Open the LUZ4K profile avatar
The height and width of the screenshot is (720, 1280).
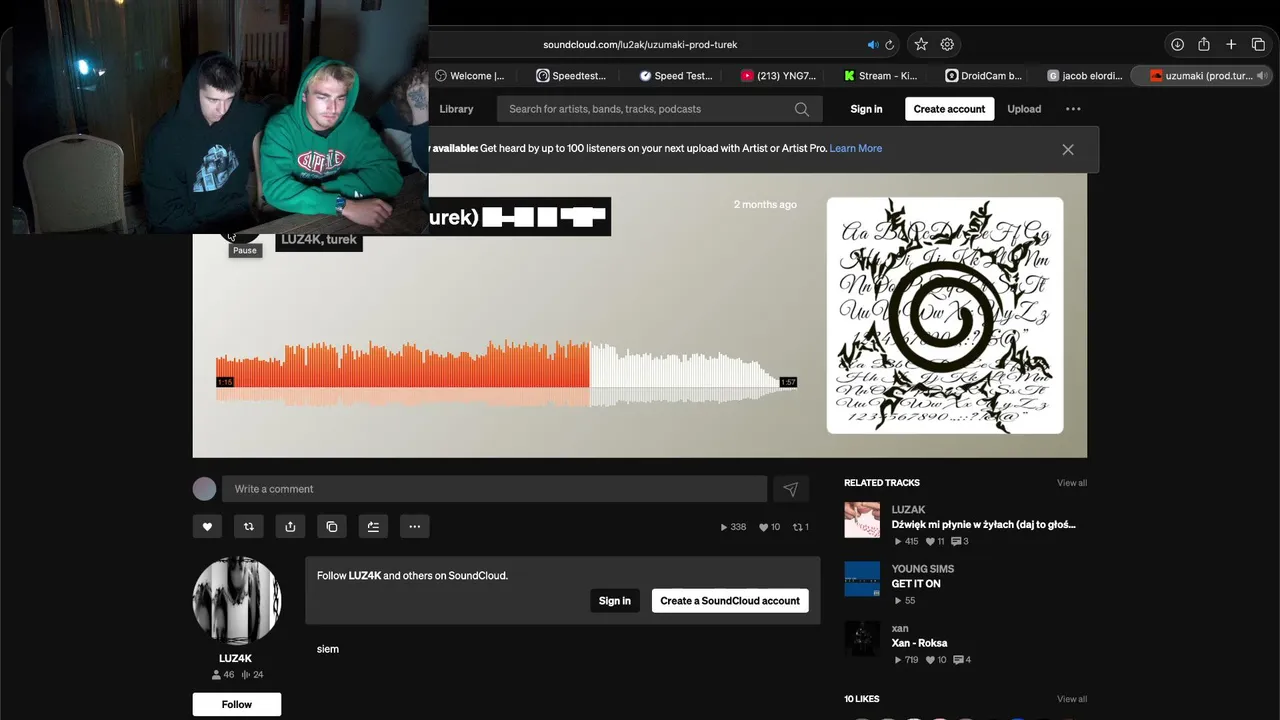(x=237, y=601)
